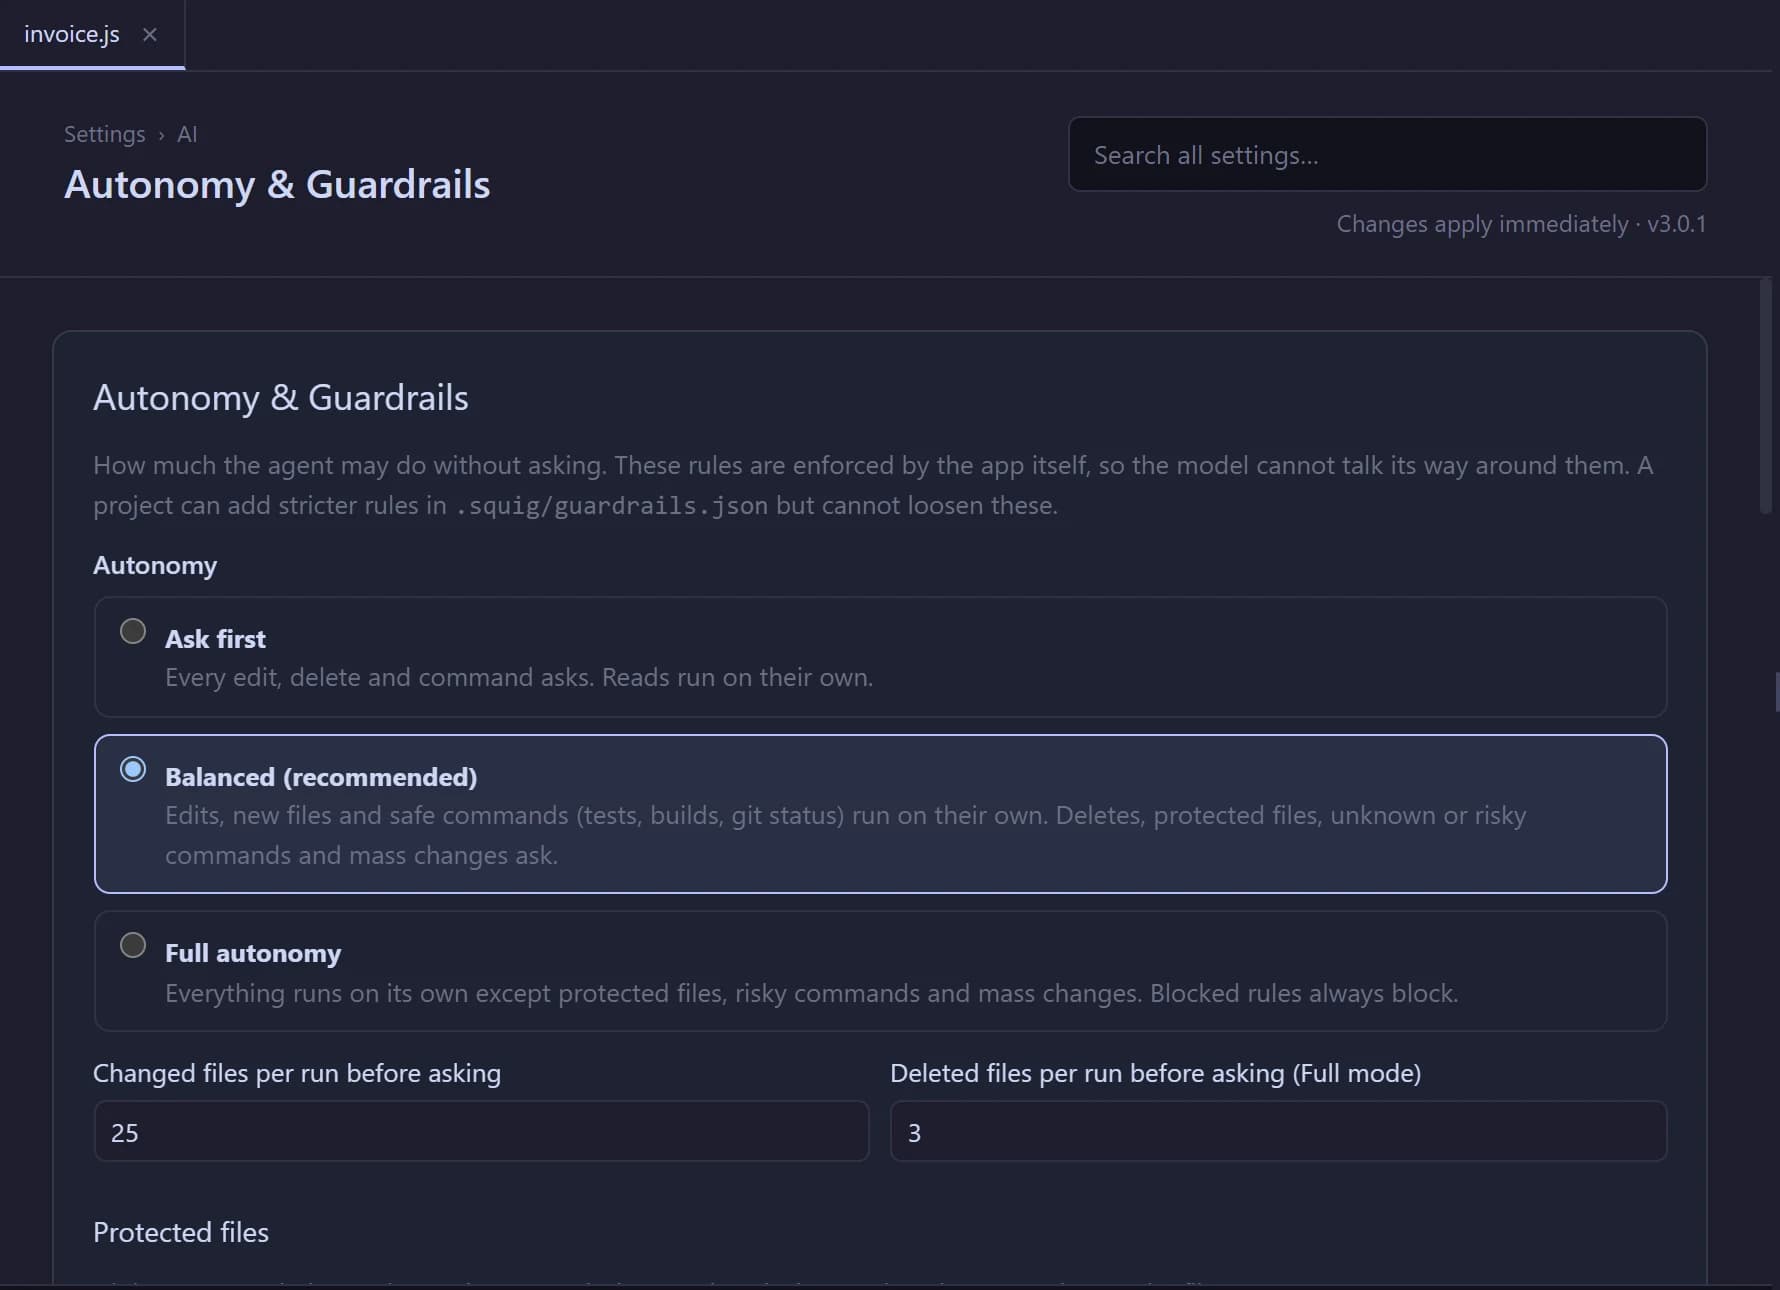The image size is (1780, 1290).
Task: Focus the Search all settings field
Action: tap(1387, 155)
